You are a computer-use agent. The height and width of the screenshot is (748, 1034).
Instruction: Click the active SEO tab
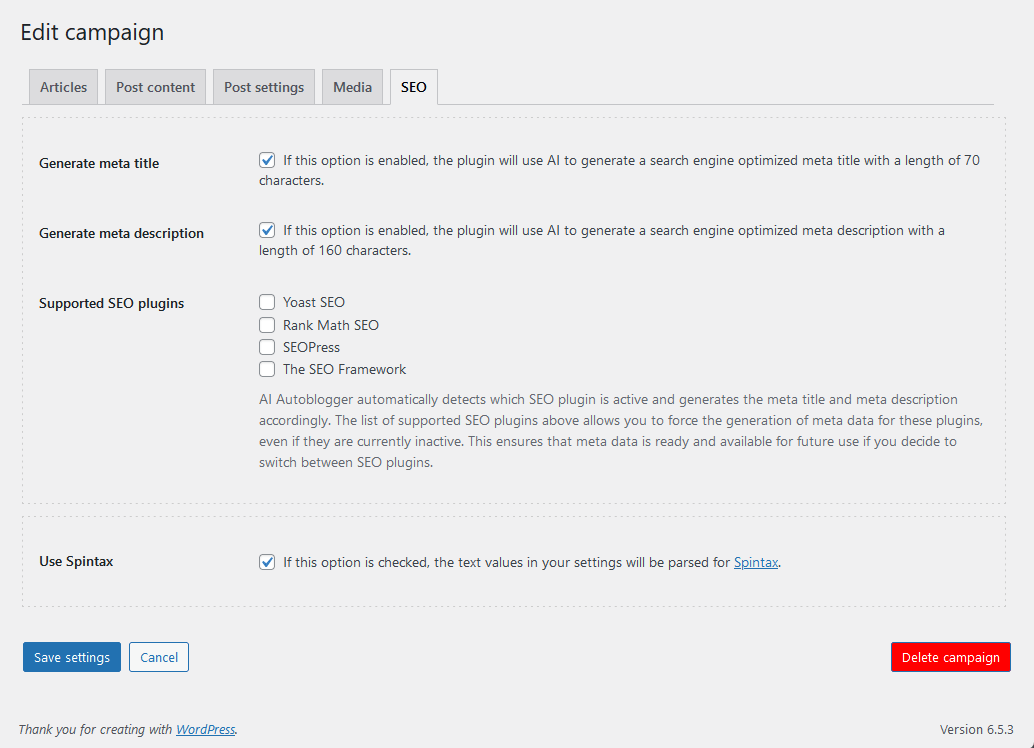(x=413, y=87)
